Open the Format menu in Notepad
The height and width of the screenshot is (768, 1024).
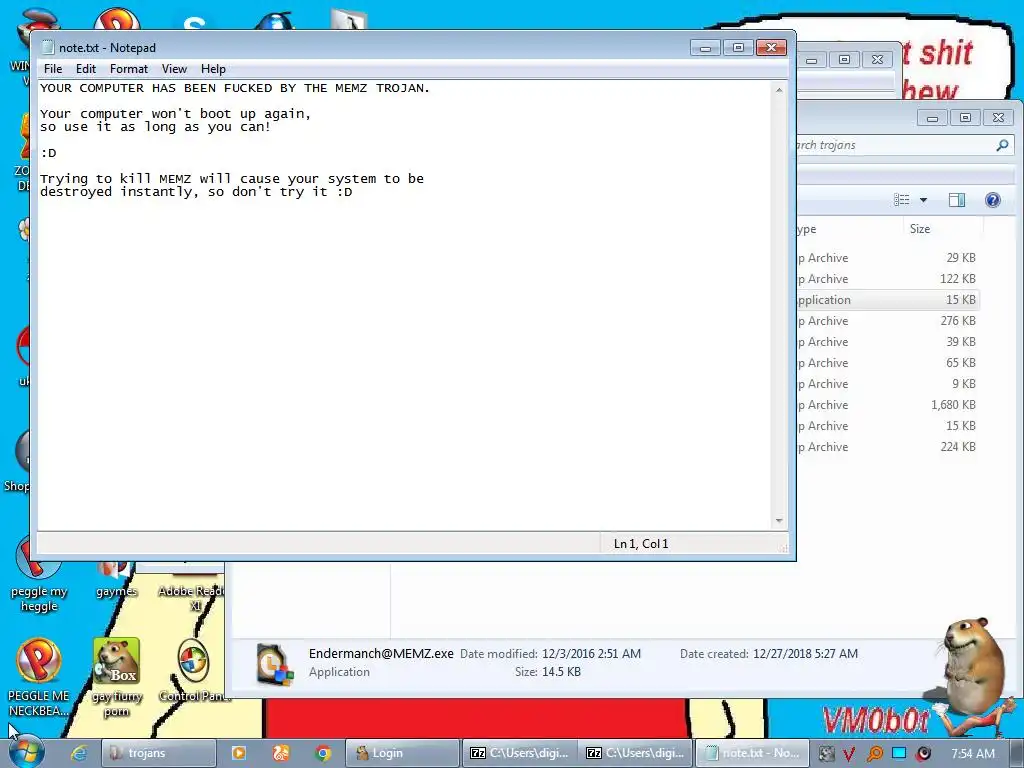129,69
